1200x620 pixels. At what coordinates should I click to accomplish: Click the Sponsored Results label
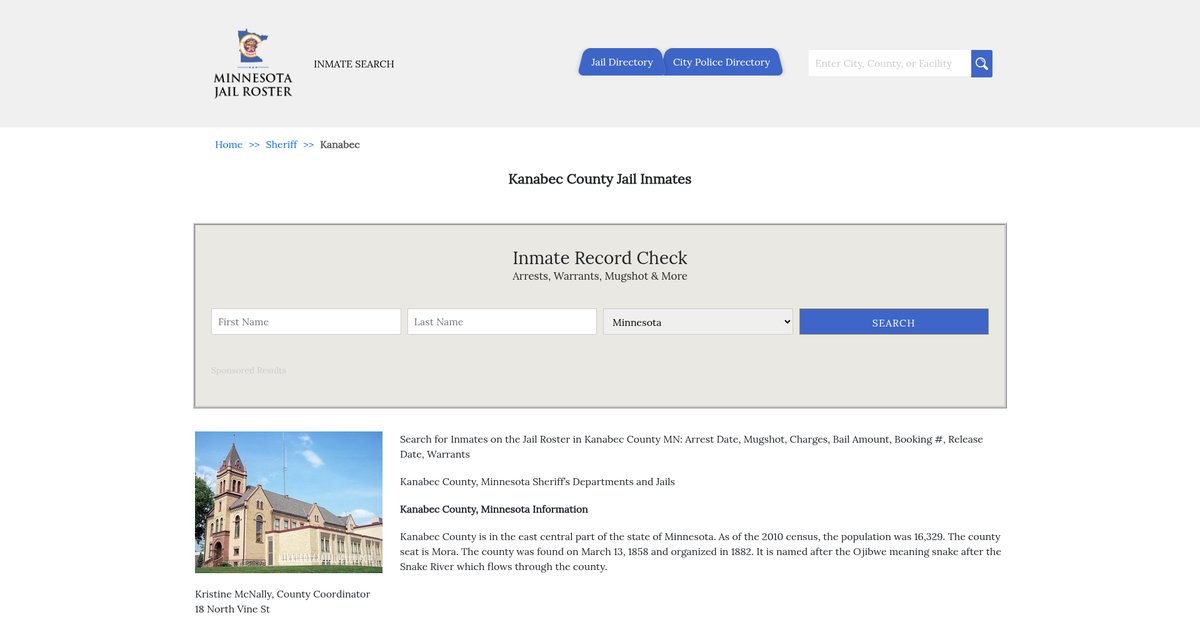coord(248,371)
